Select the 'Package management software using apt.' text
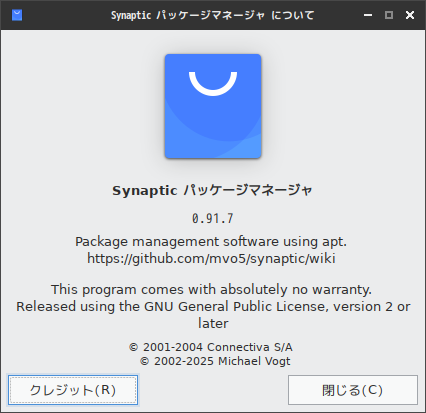 pos(211,242)
